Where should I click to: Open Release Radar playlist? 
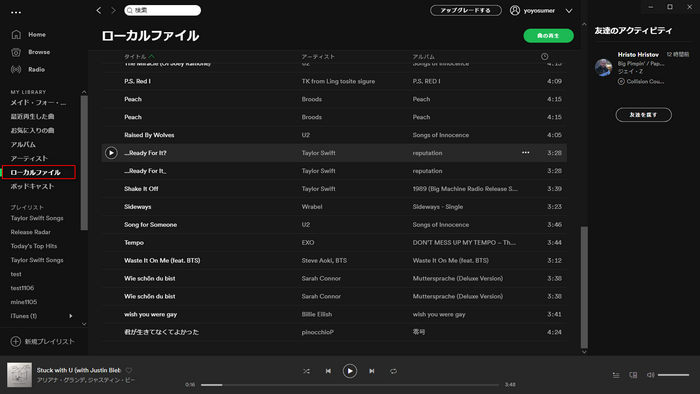coord(30,232)
